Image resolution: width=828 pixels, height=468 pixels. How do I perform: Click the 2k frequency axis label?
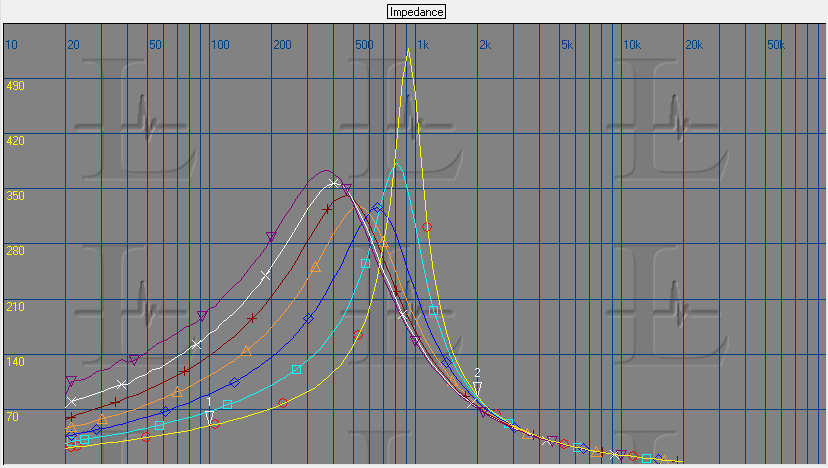(x=485, y=45)
